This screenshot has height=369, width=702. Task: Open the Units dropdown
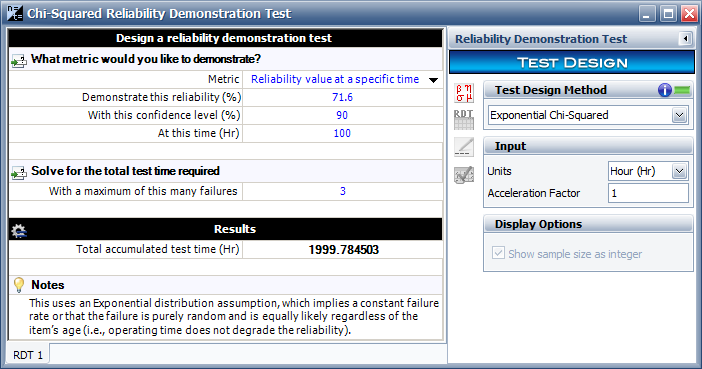click(x=679, y=172)
